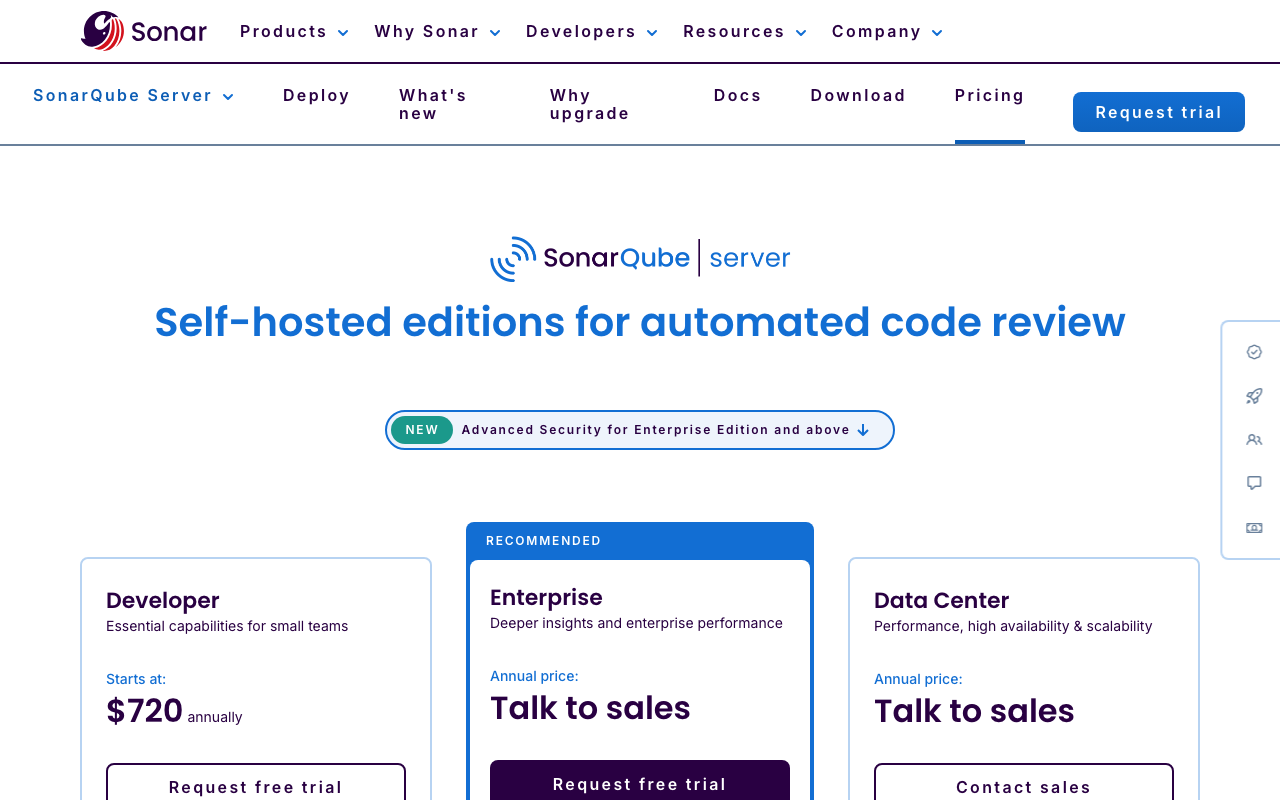
Task: Click the SonarQube server logo
Action: point(640,259)
